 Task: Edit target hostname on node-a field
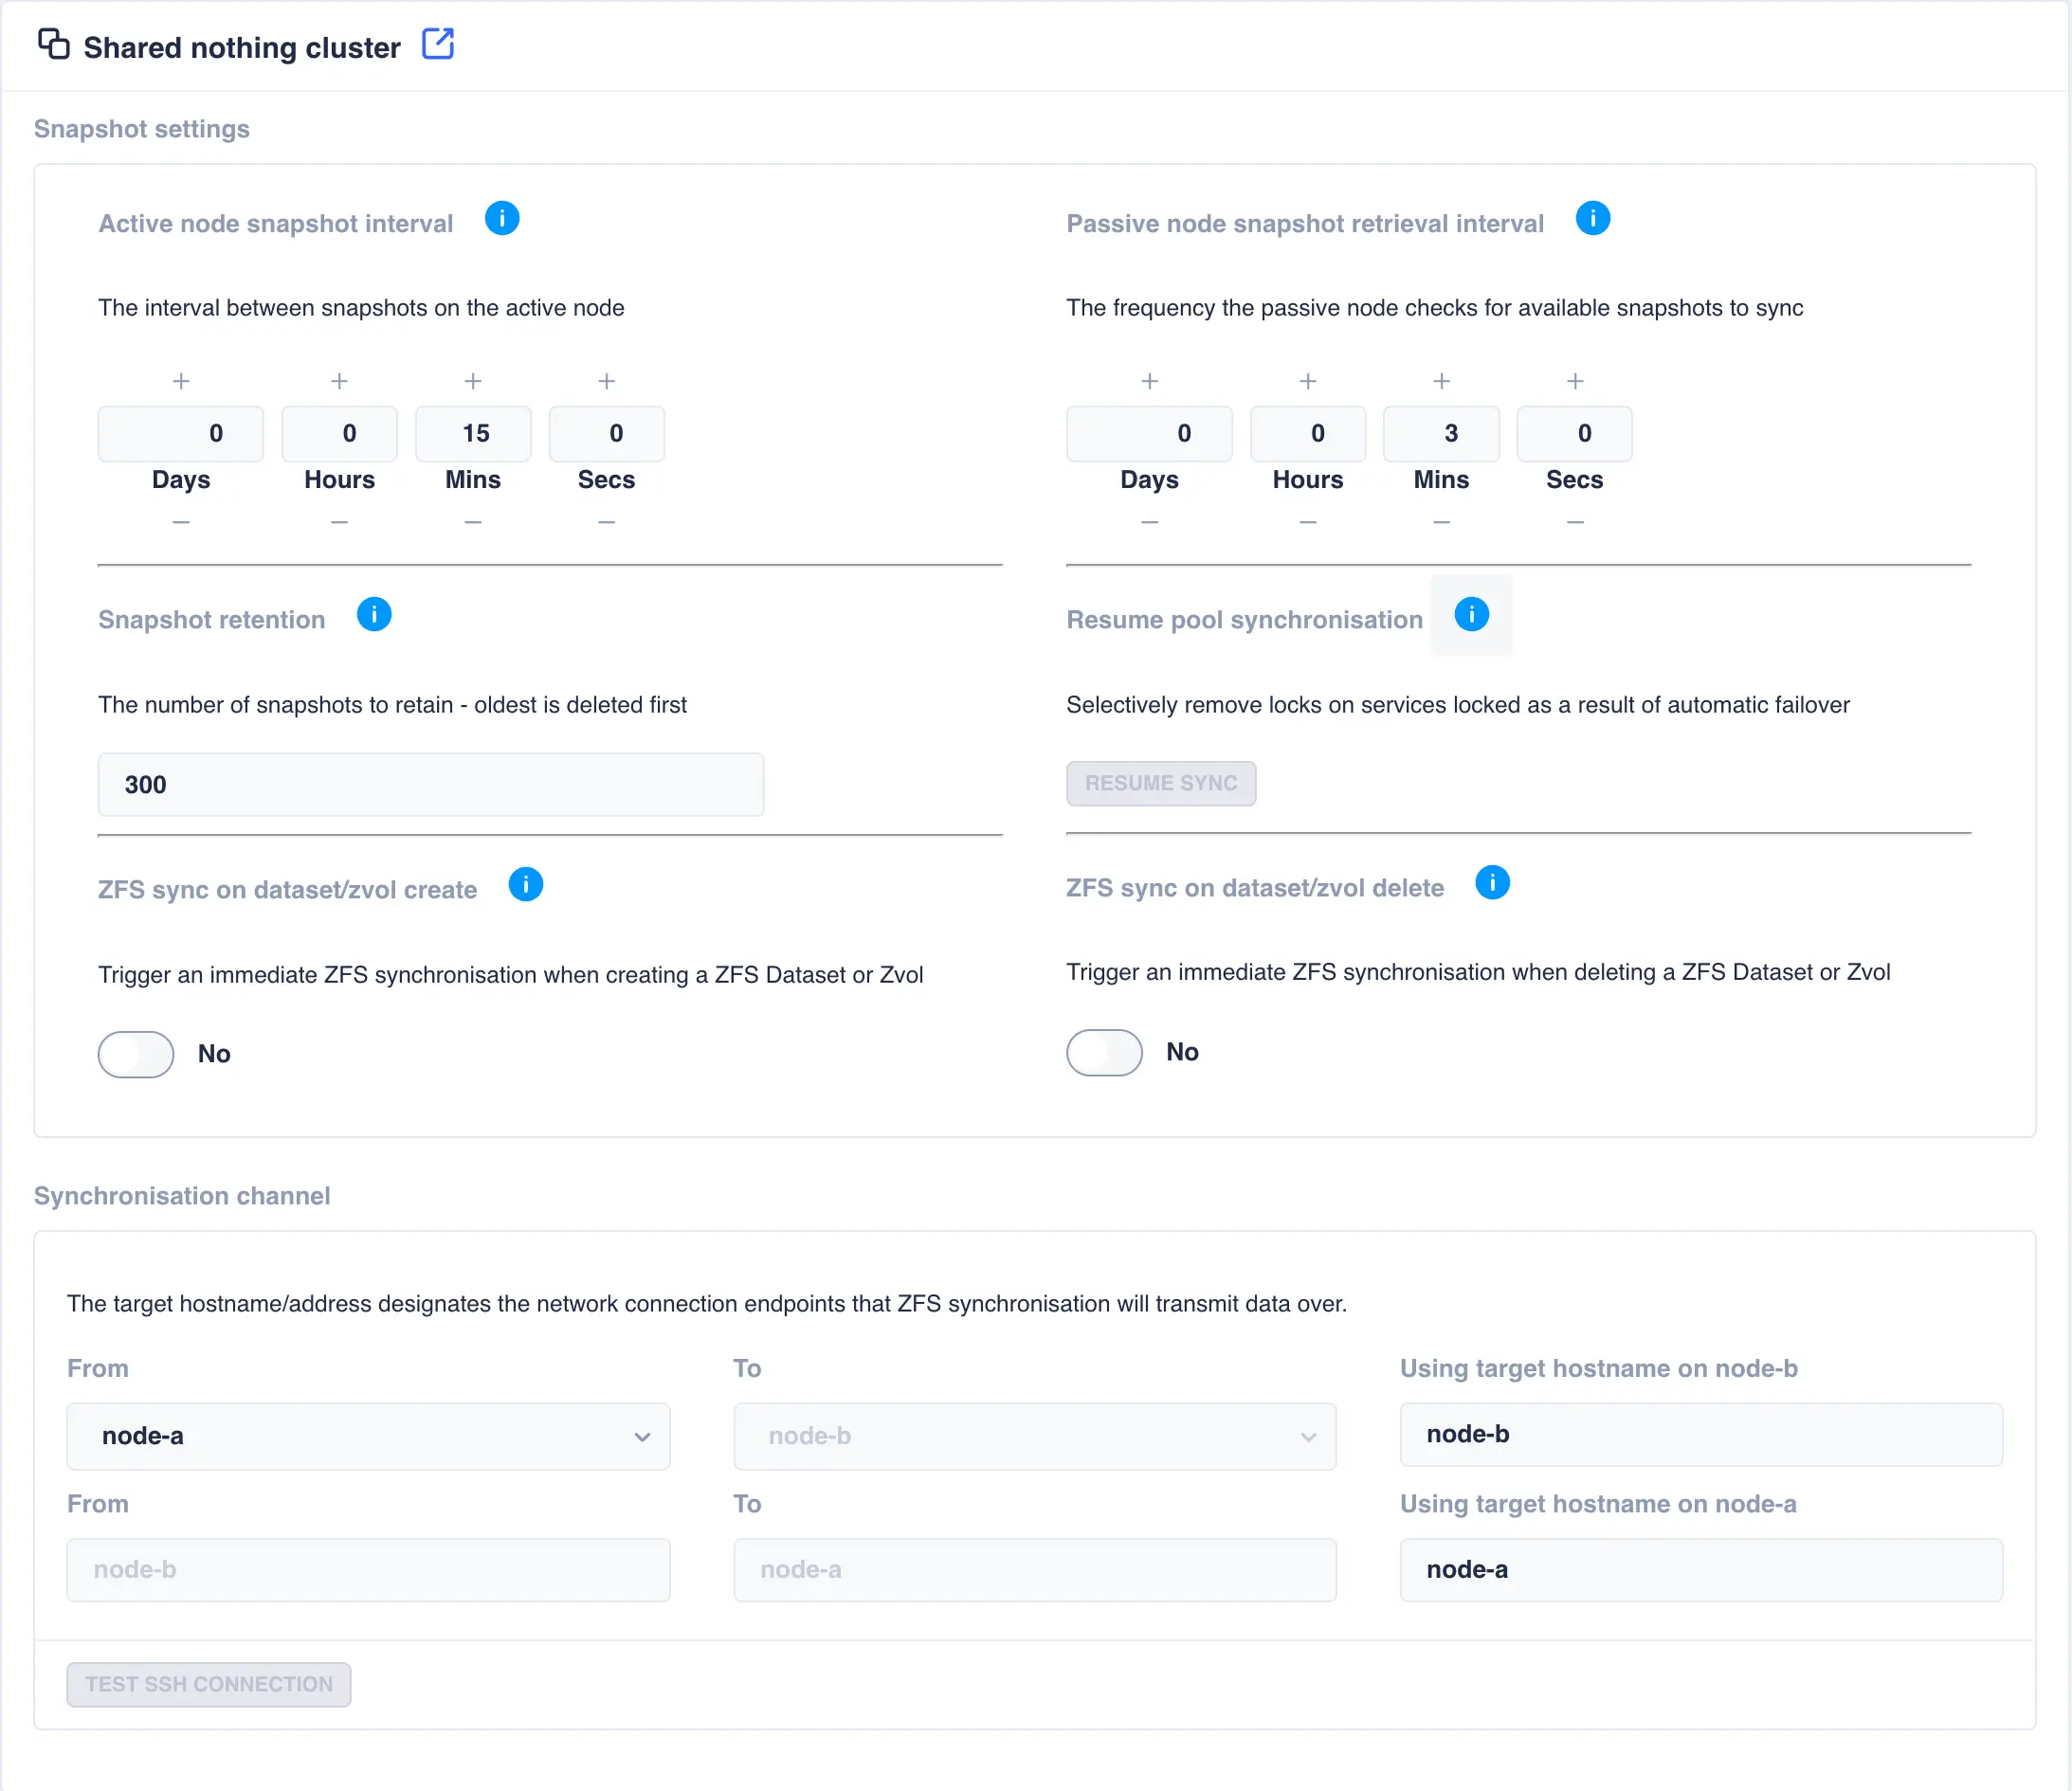[1701, 1570]
